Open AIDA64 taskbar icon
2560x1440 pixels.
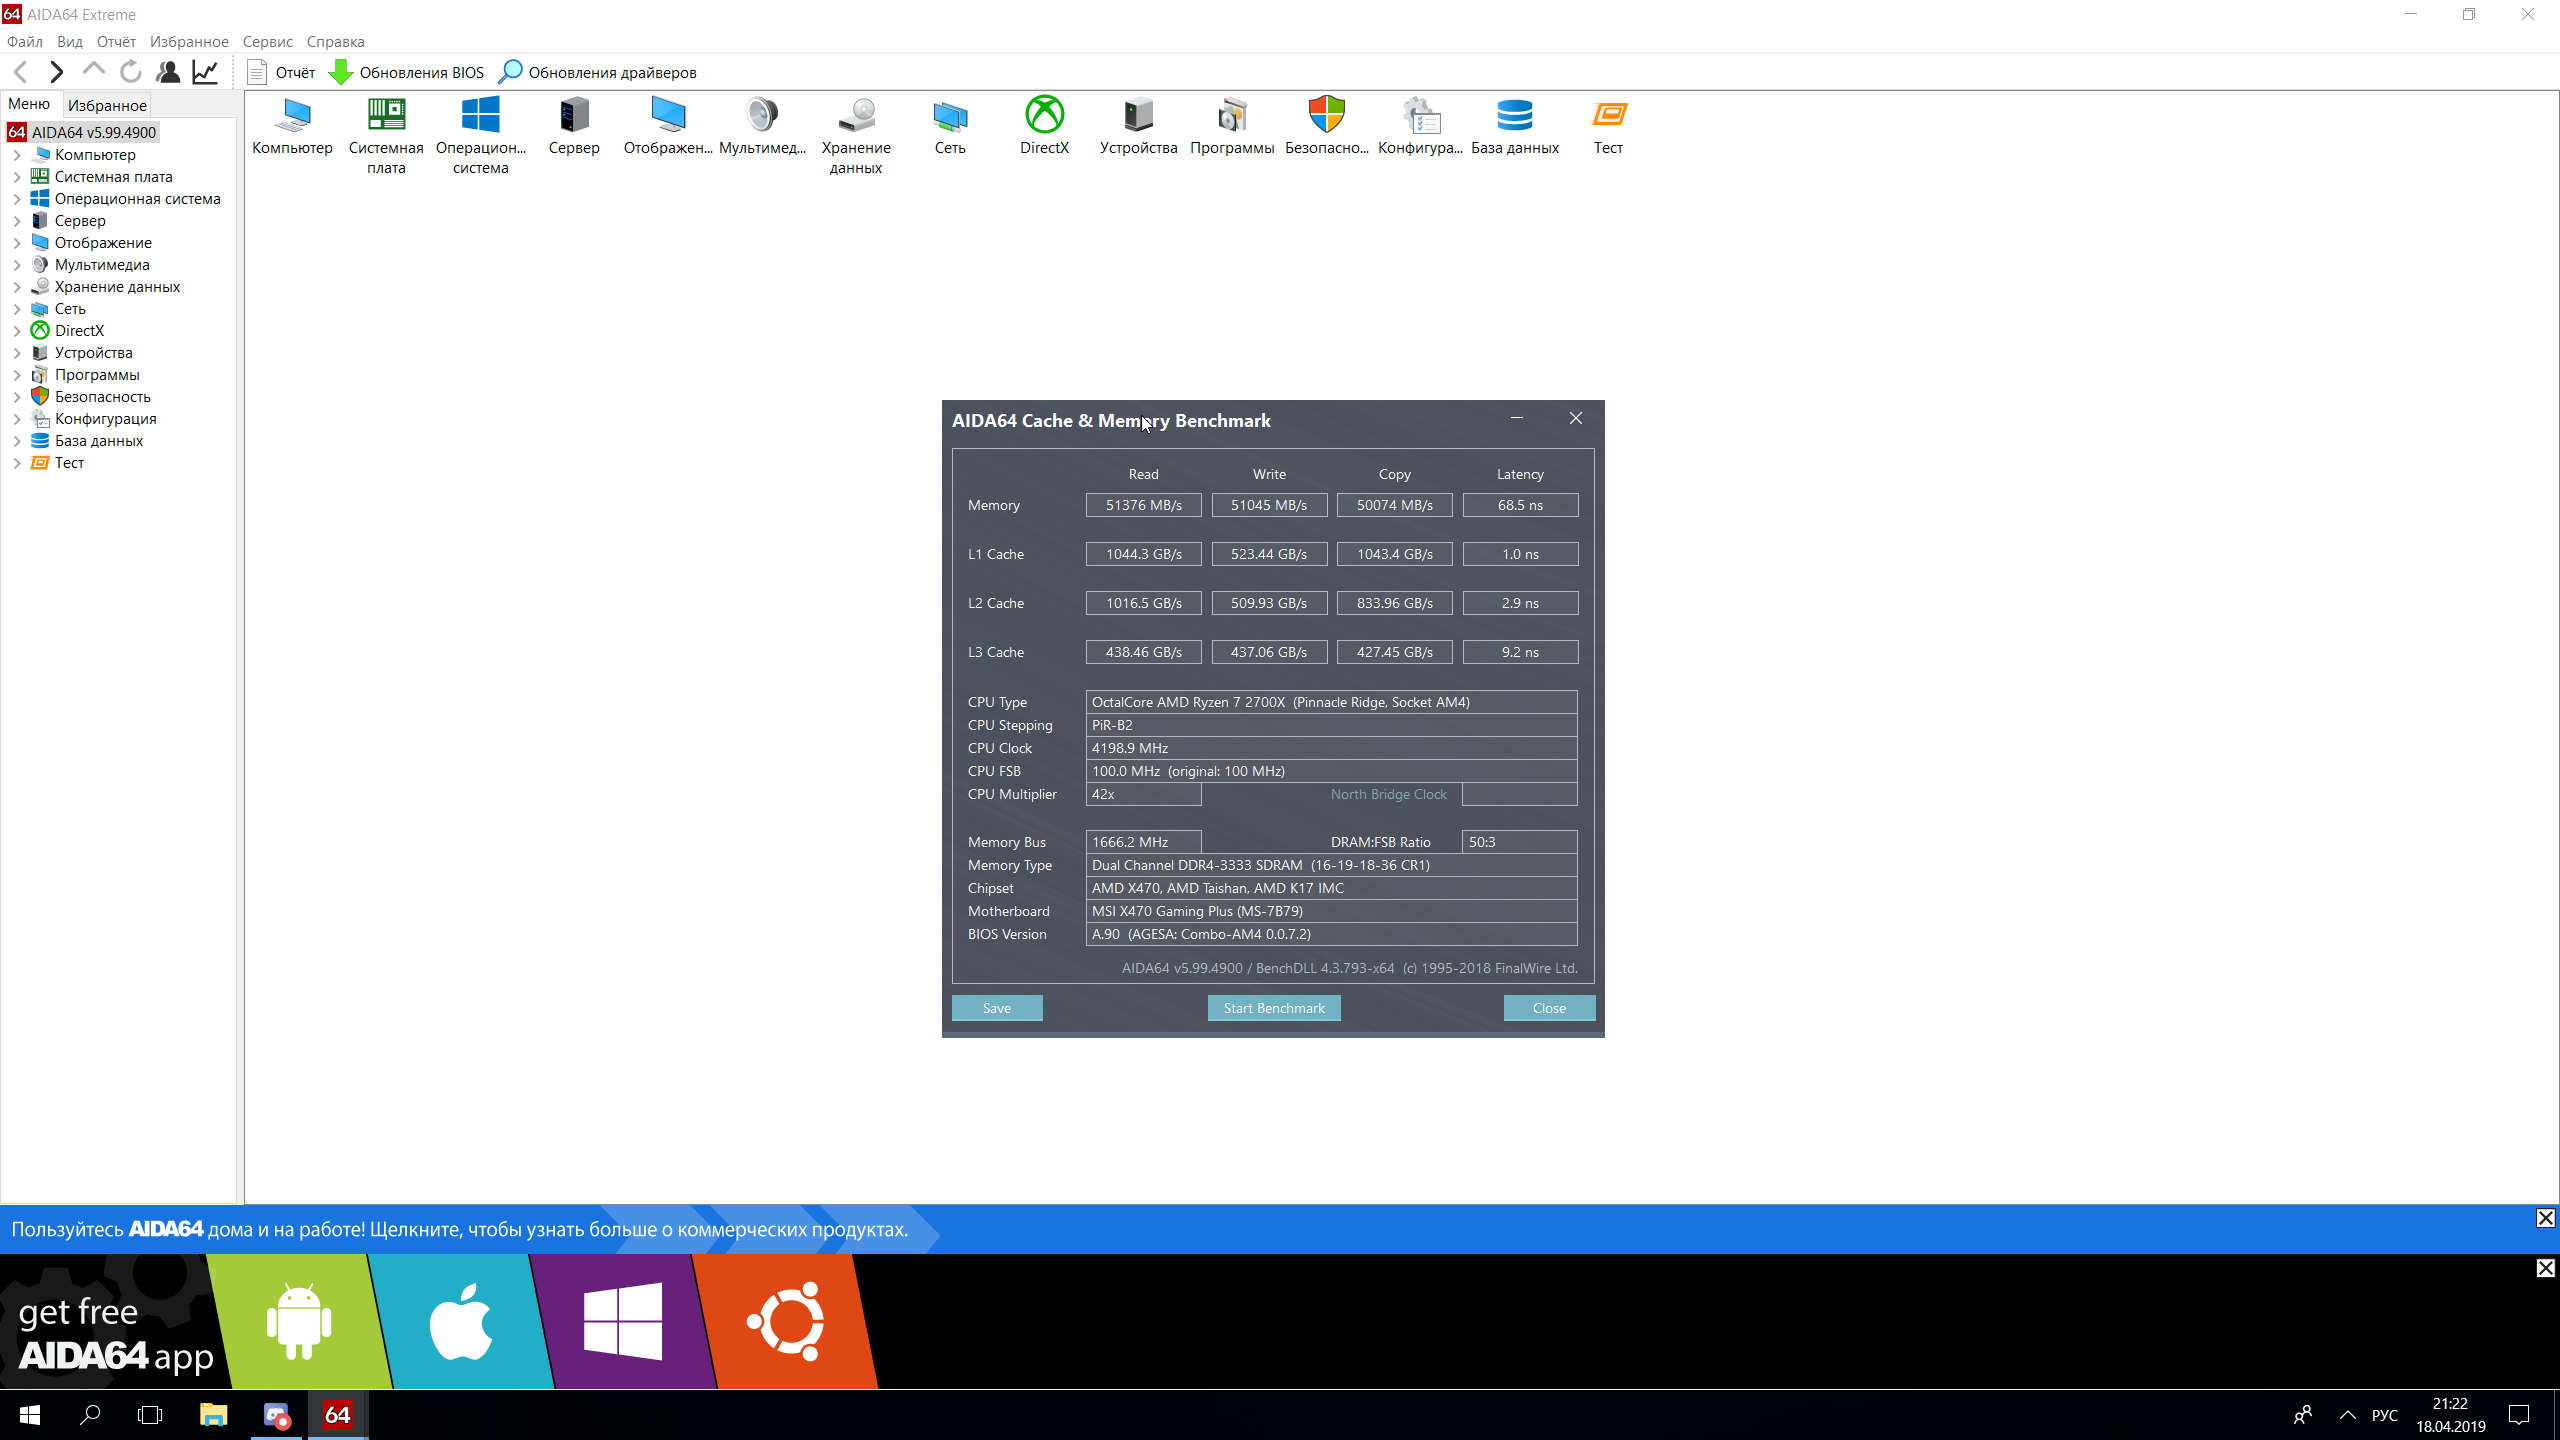337,1415
